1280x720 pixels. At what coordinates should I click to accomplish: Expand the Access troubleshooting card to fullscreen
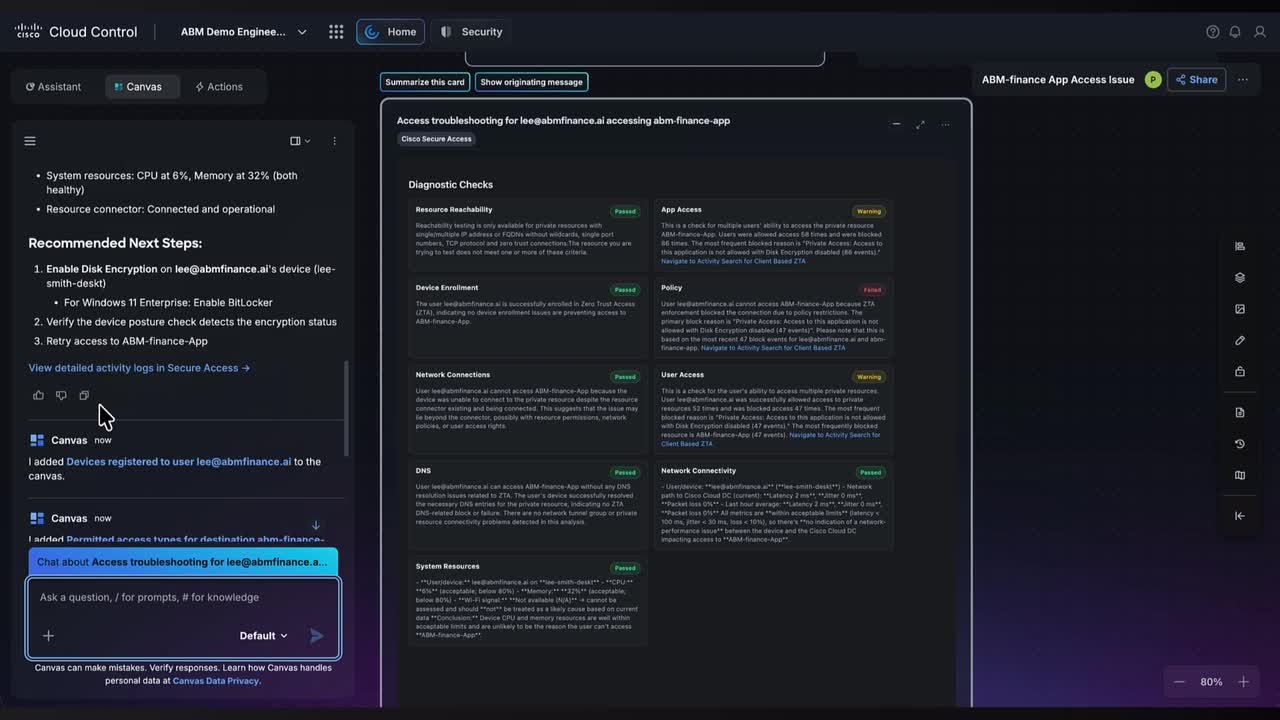pos(920,124)
